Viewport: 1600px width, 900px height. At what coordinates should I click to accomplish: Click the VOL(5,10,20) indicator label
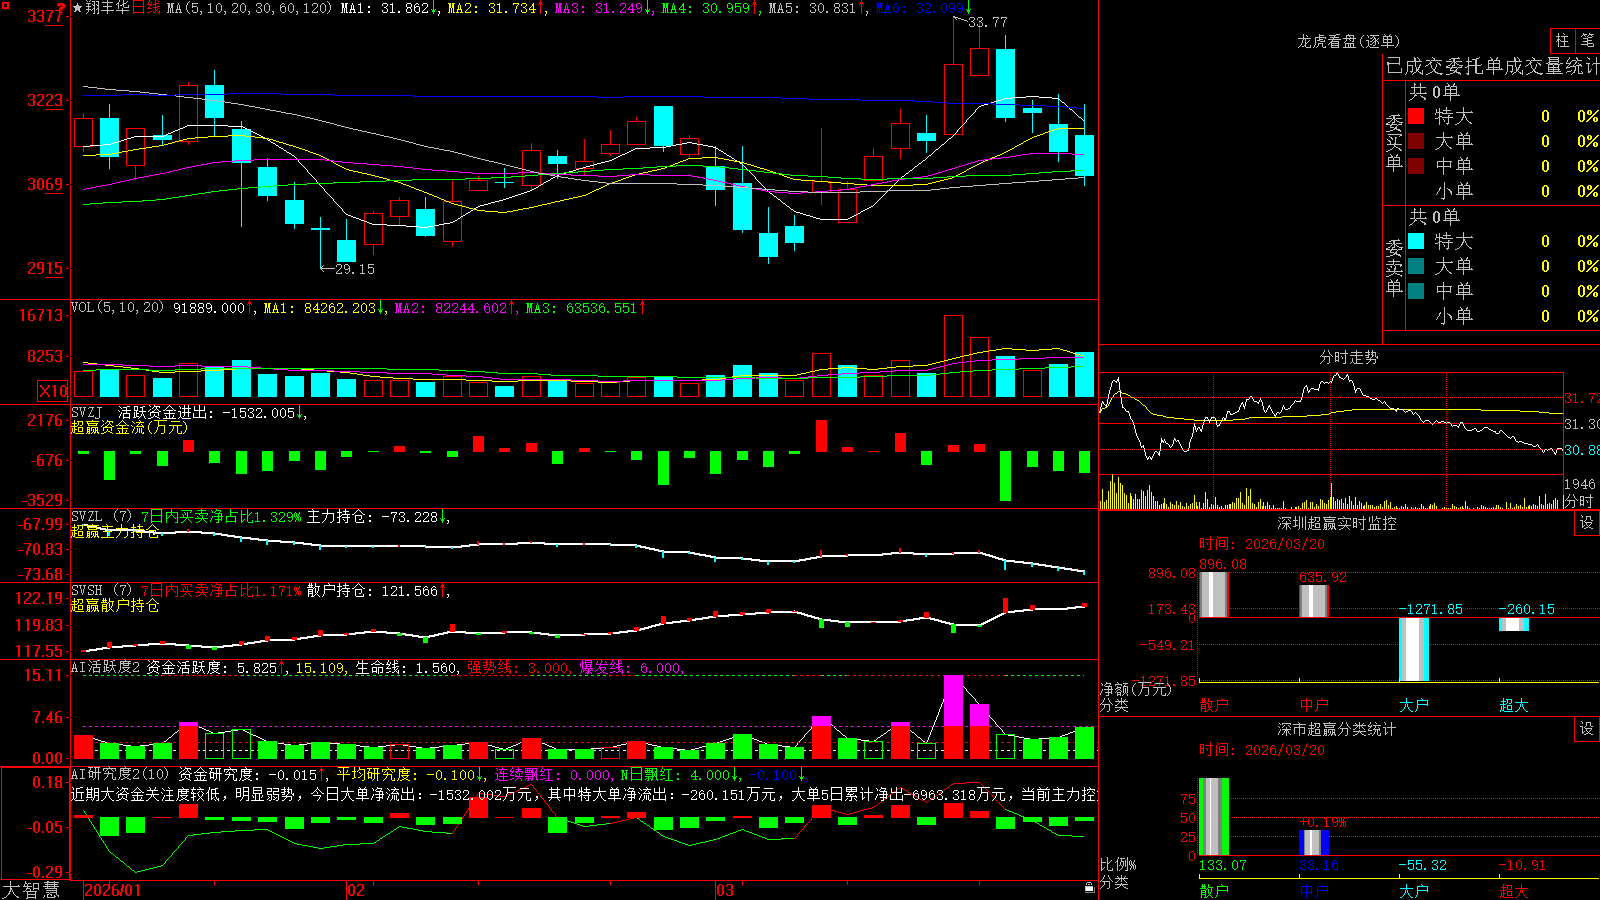[x=117, y=307]
